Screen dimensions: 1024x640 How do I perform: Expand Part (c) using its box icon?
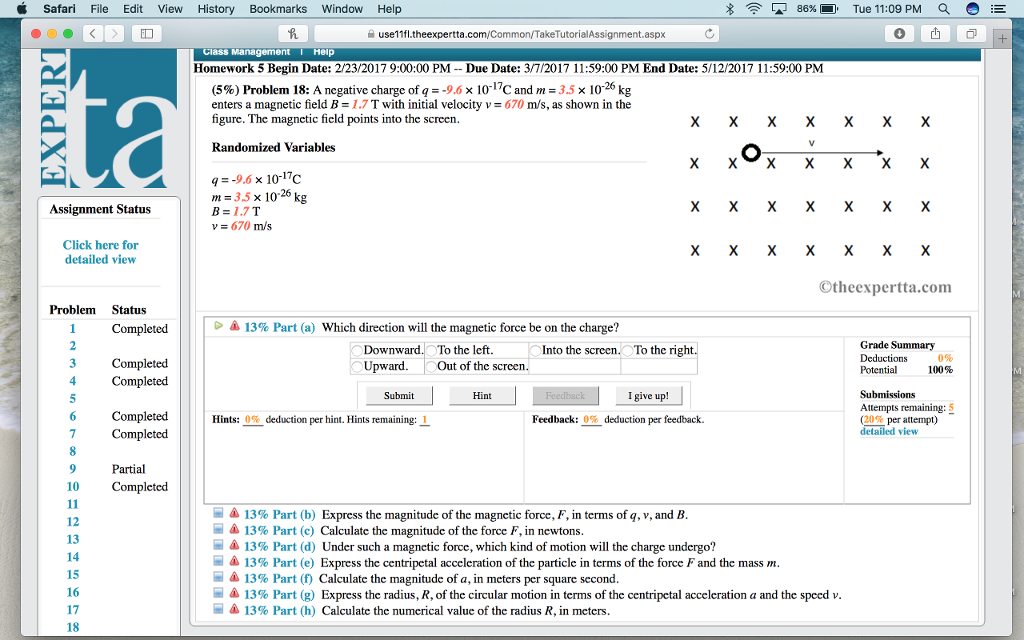218,529
